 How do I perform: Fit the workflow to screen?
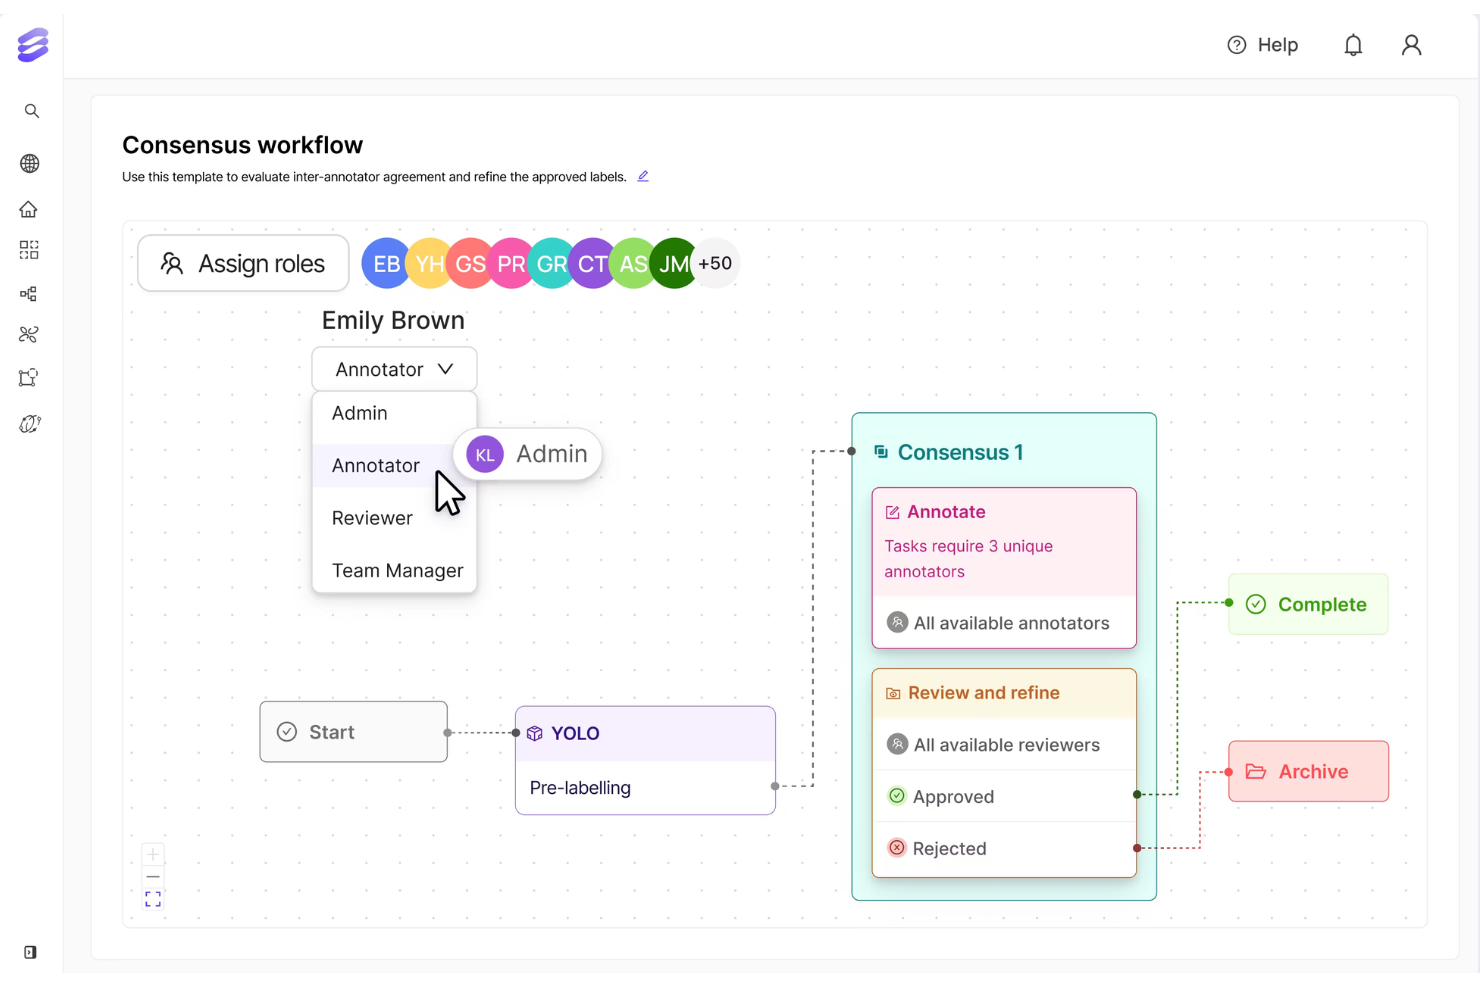[x=152, y=898]
